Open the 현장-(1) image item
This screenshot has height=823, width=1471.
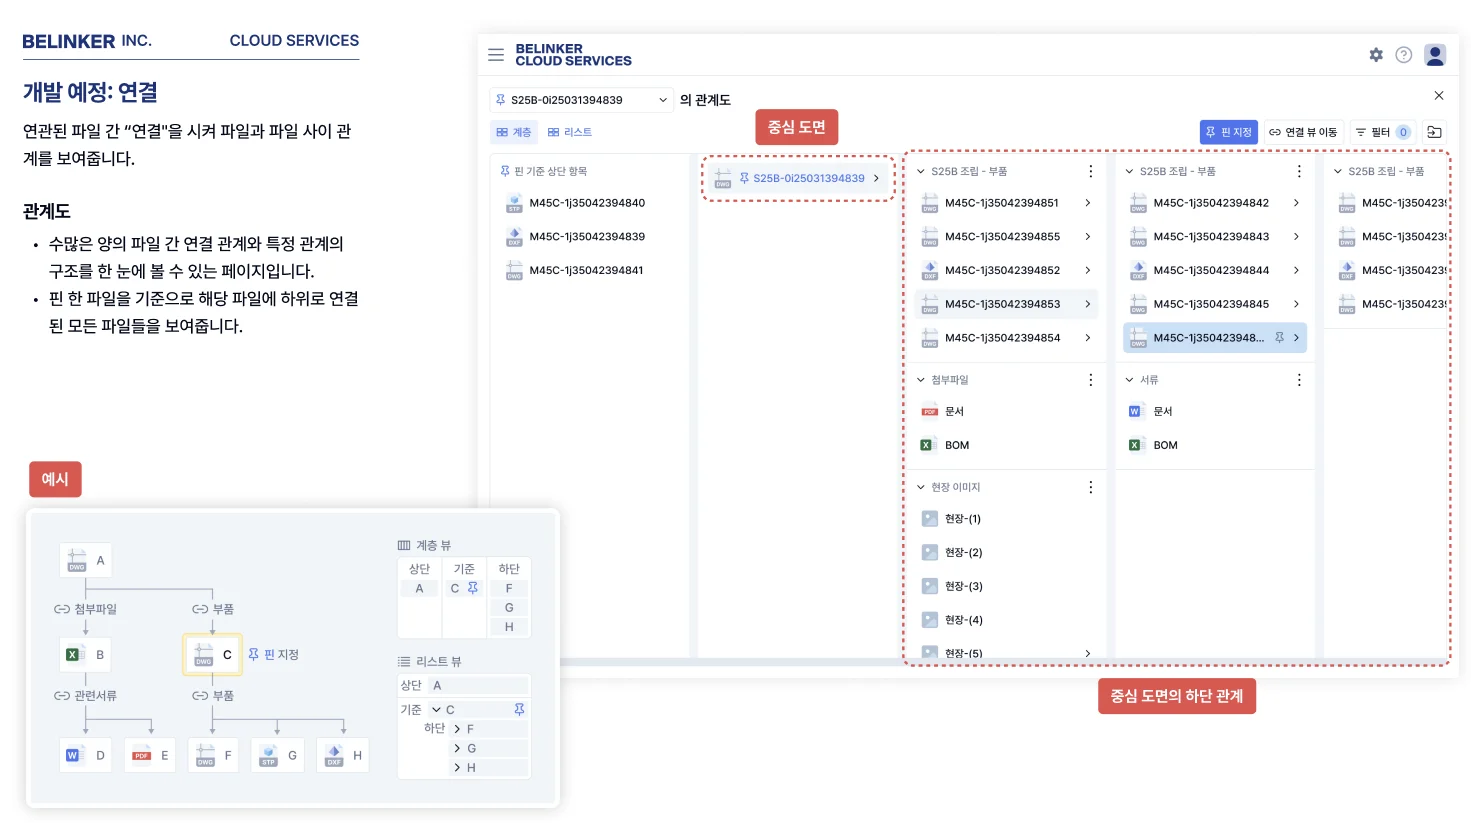tap(962, 519)
